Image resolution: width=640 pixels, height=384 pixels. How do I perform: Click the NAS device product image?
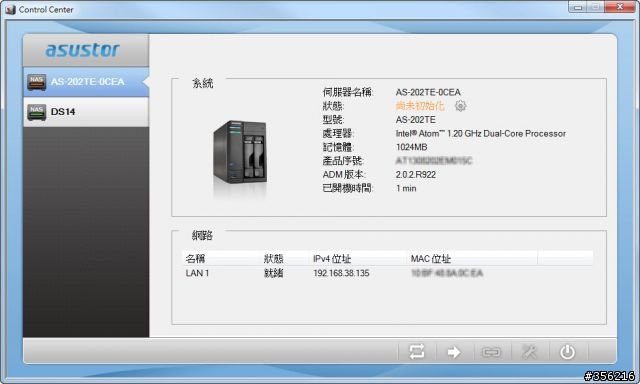point(240,152)
